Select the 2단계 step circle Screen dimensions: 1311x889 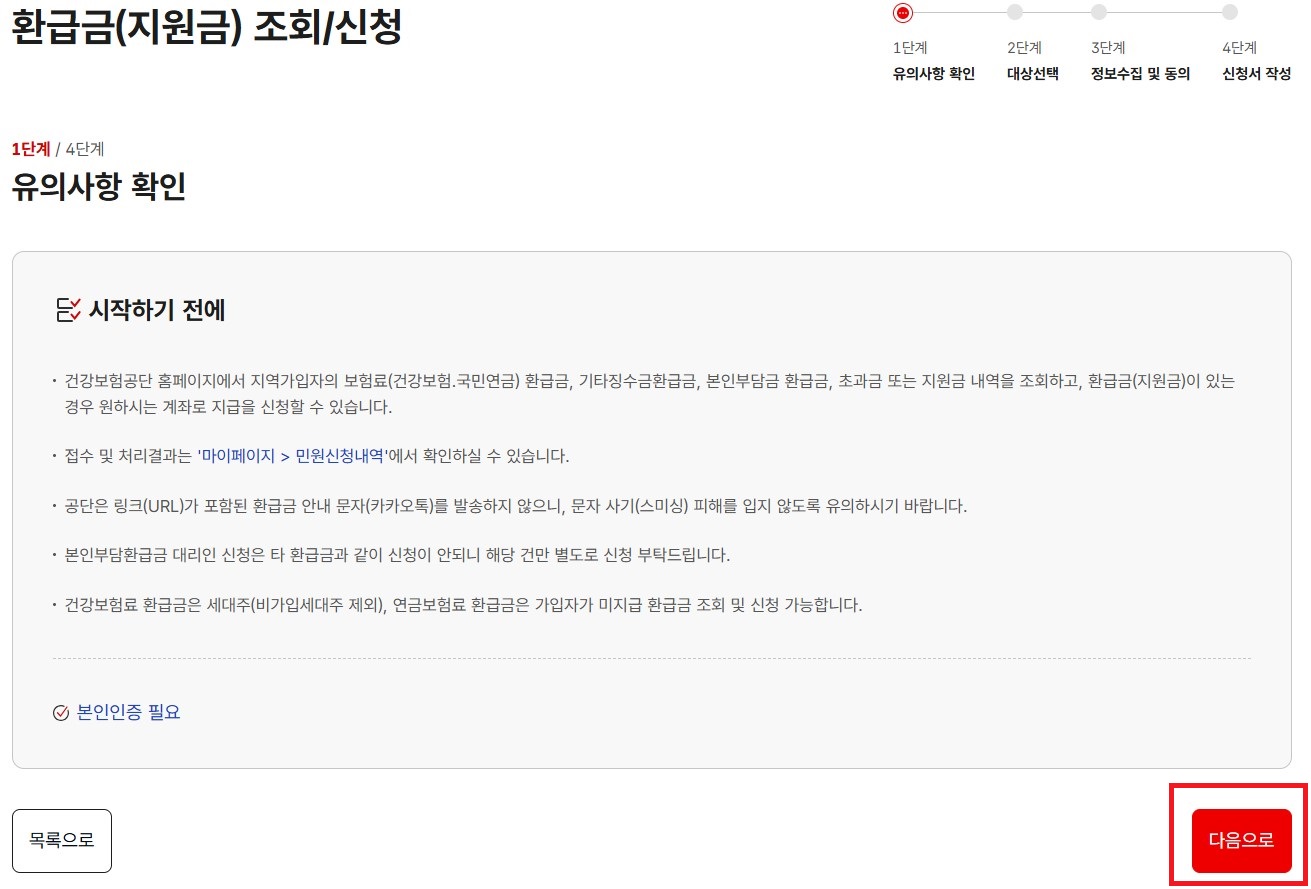pos(1015,12)
